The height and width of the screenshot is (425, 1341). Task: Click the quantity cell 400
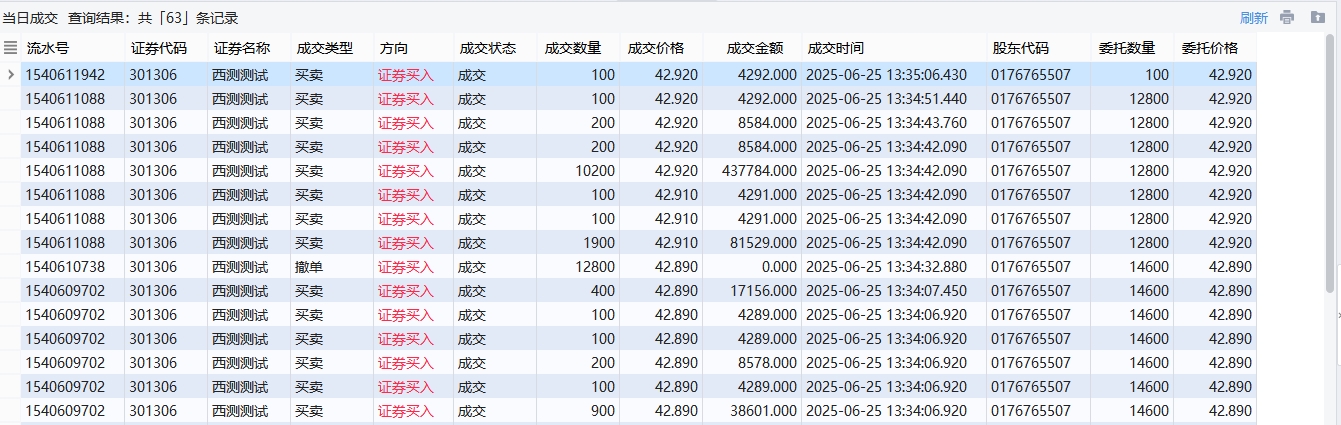pyautogui.click(x=603, y=291)
